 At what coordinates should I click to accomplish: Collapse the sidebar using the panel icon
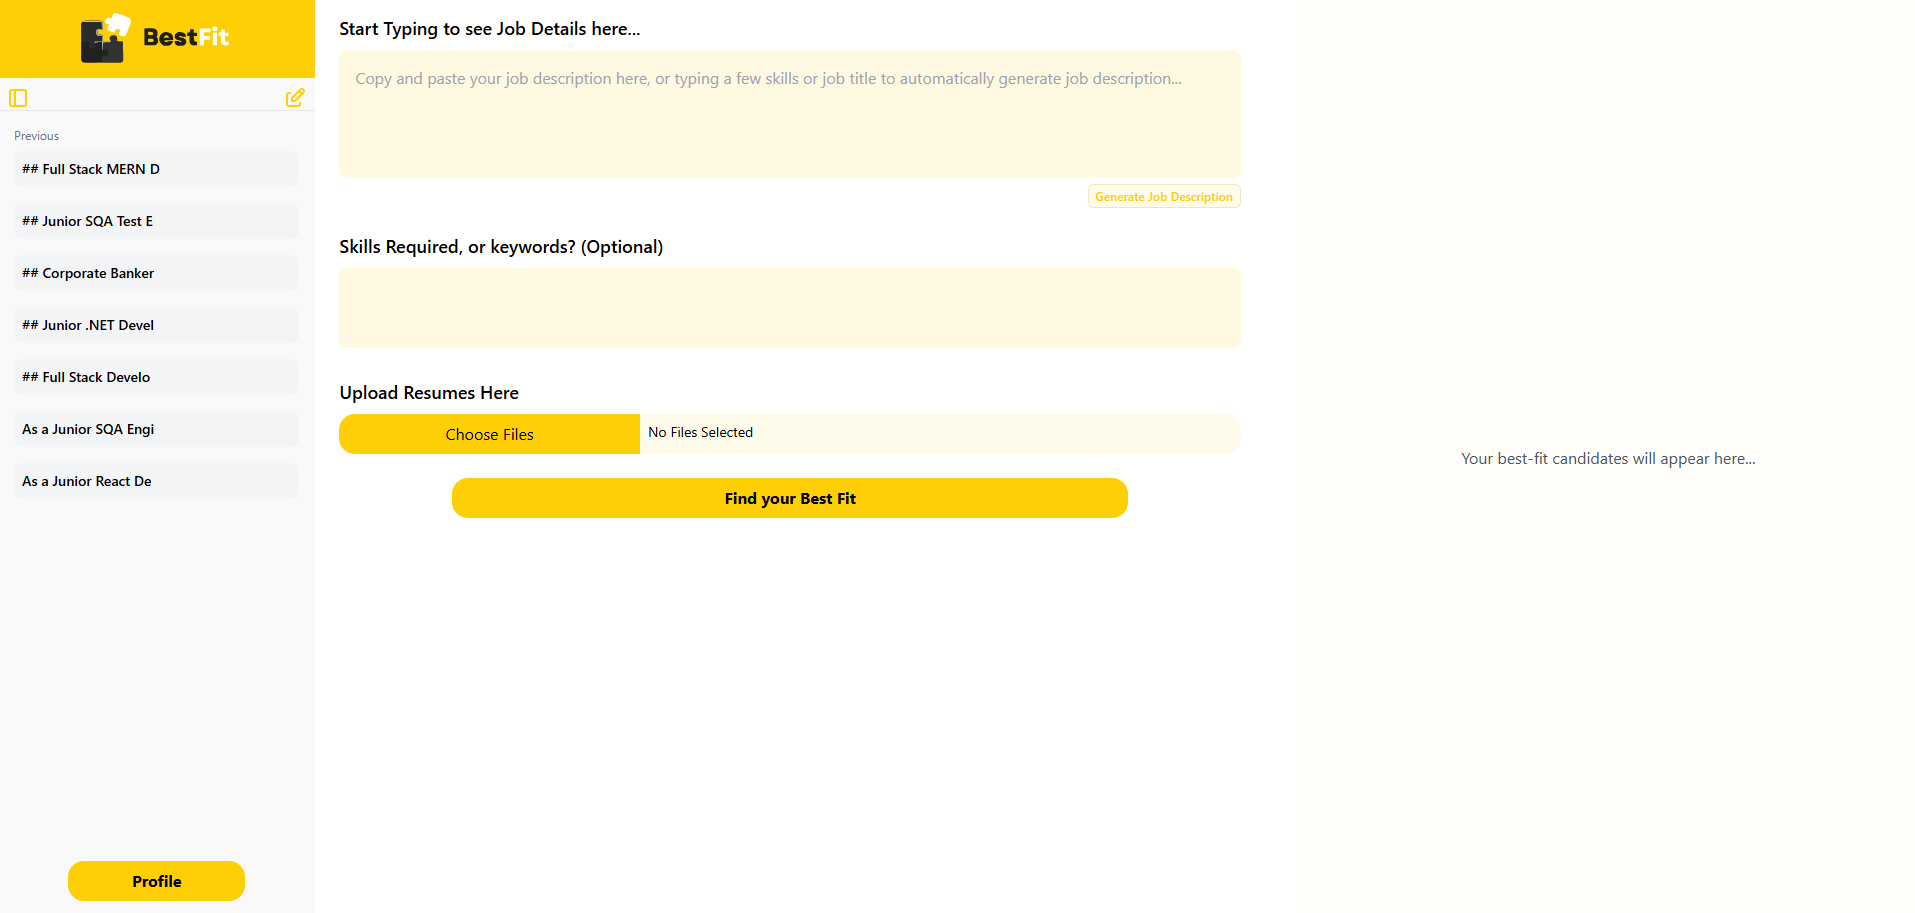[18, 98]
